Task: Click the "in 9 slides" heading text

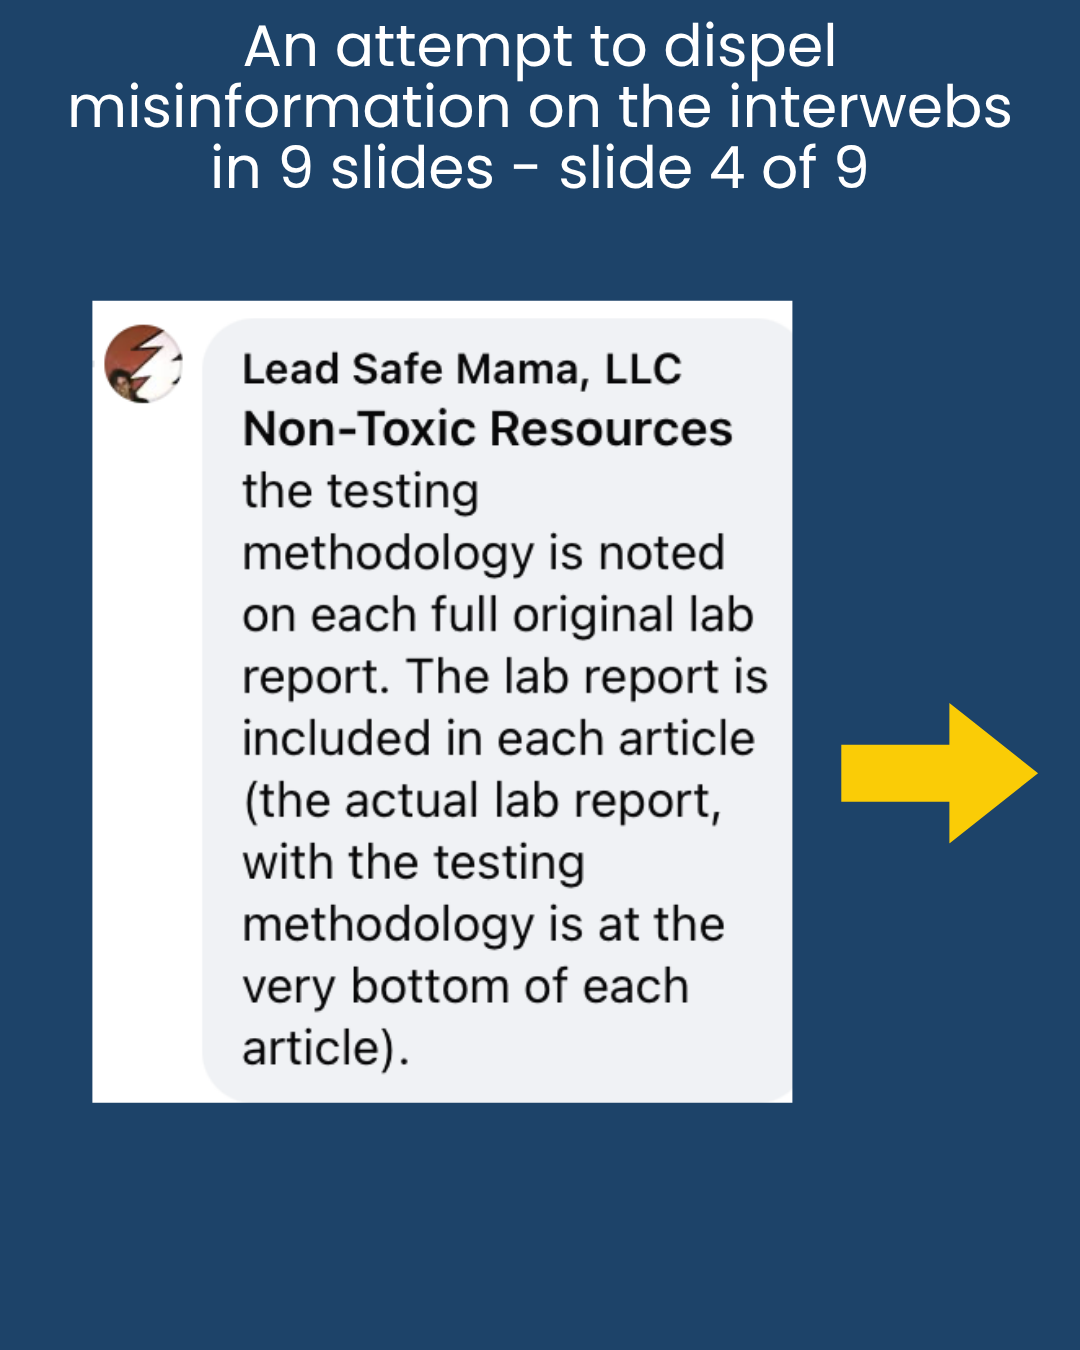Action: 352,168
